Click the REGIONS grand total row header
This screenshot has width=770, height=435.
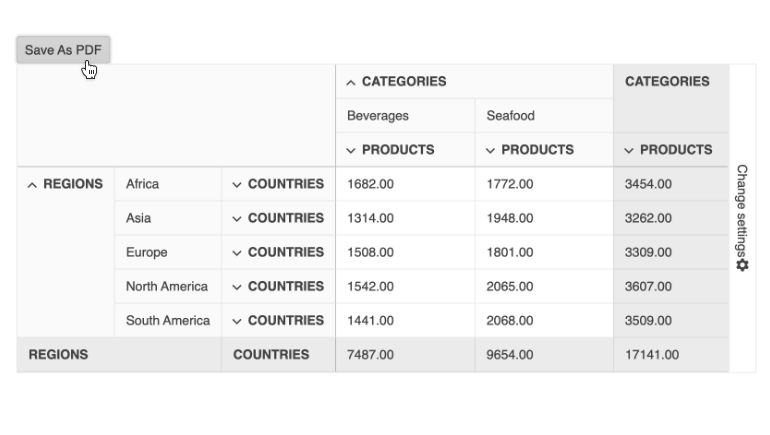58,355
